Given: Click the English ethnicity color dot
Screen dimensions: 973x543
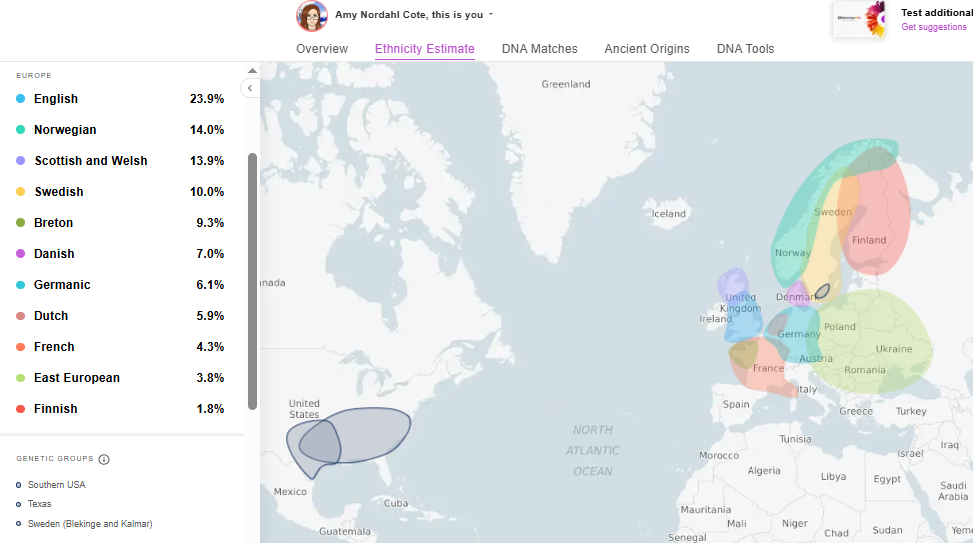Looking at the screenshot, I should (x=20, y=99).
